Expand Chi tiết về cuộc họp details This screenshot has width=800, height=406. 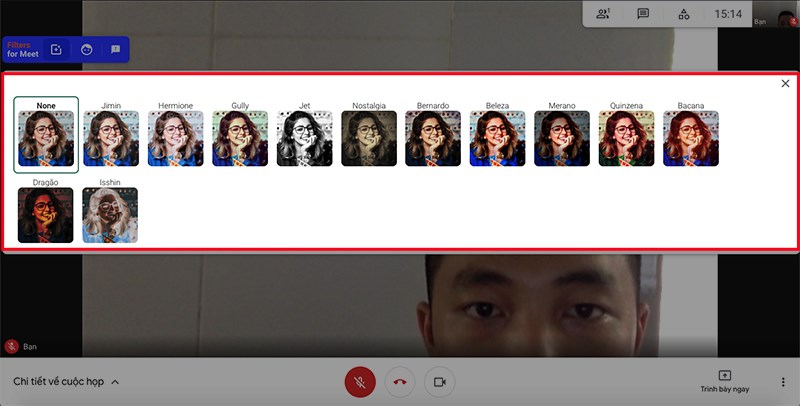[66, 382]
